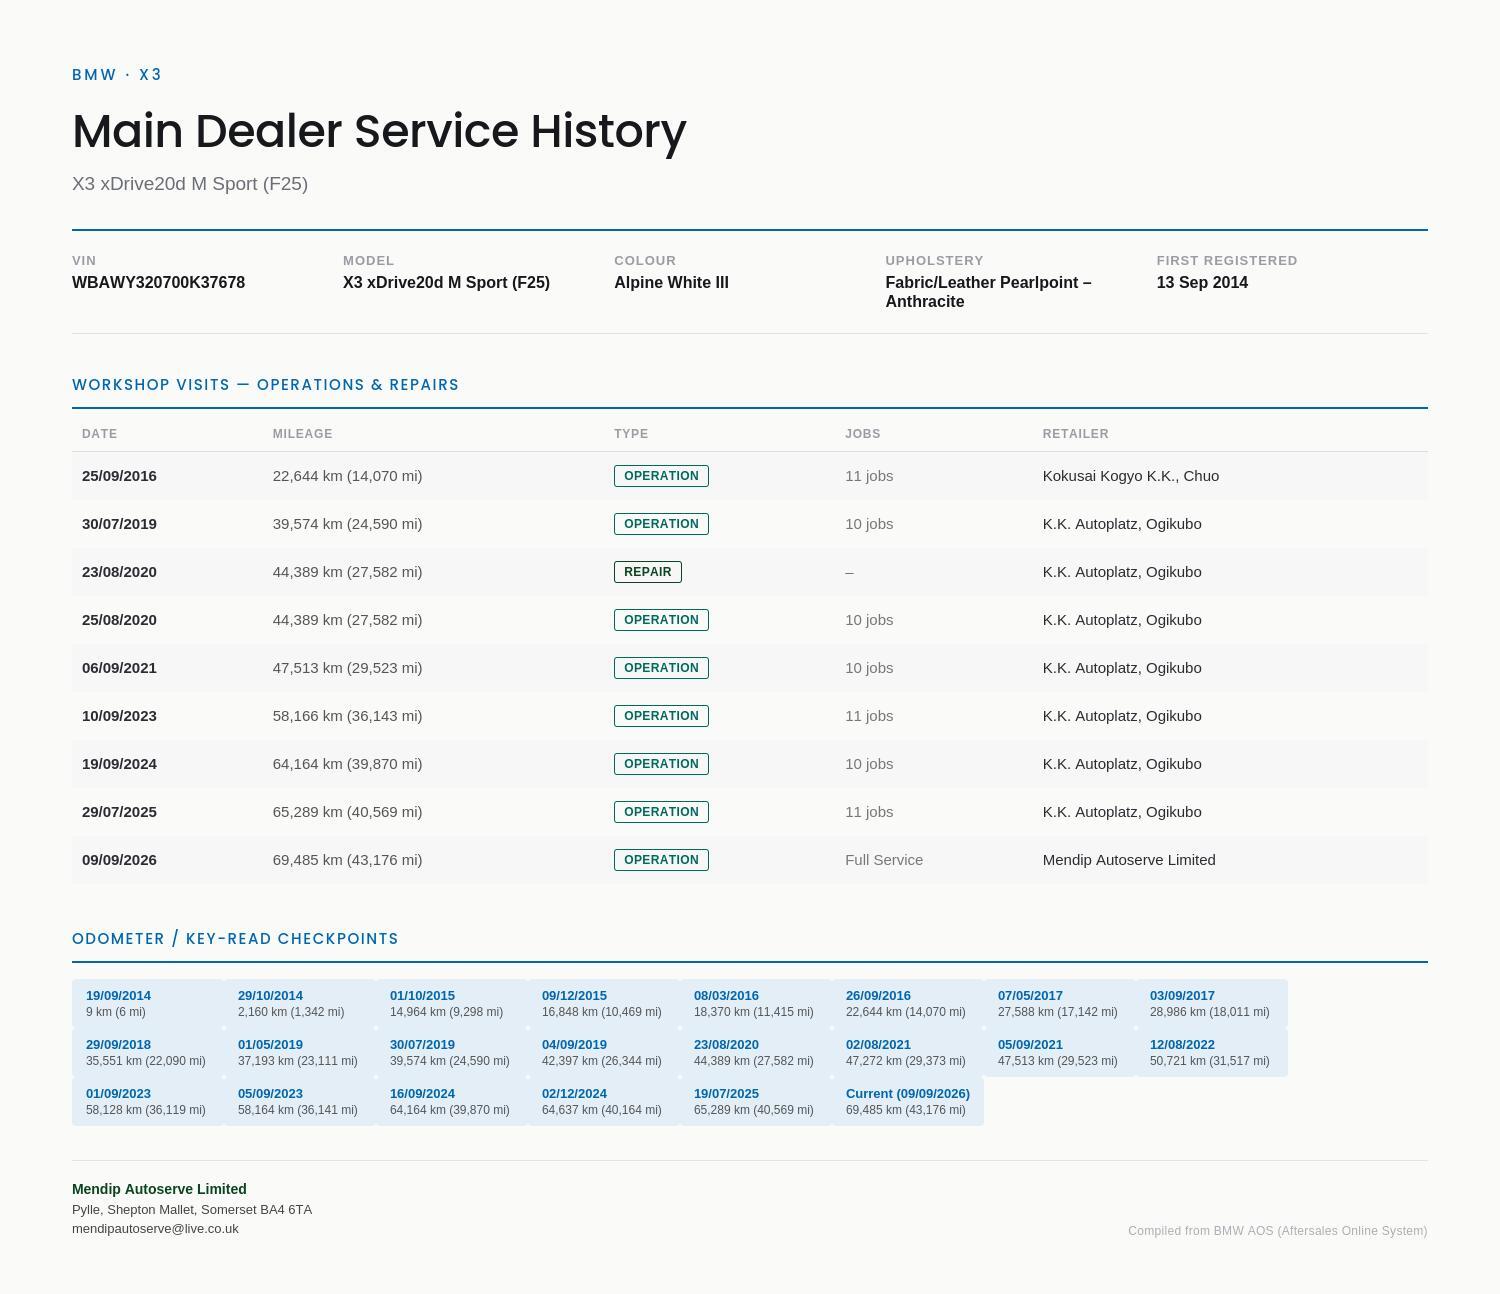Click the JOBS column header
The width and height of the screenshot is (1500, 1294).
pyautogui.click(x=862, y=434)
